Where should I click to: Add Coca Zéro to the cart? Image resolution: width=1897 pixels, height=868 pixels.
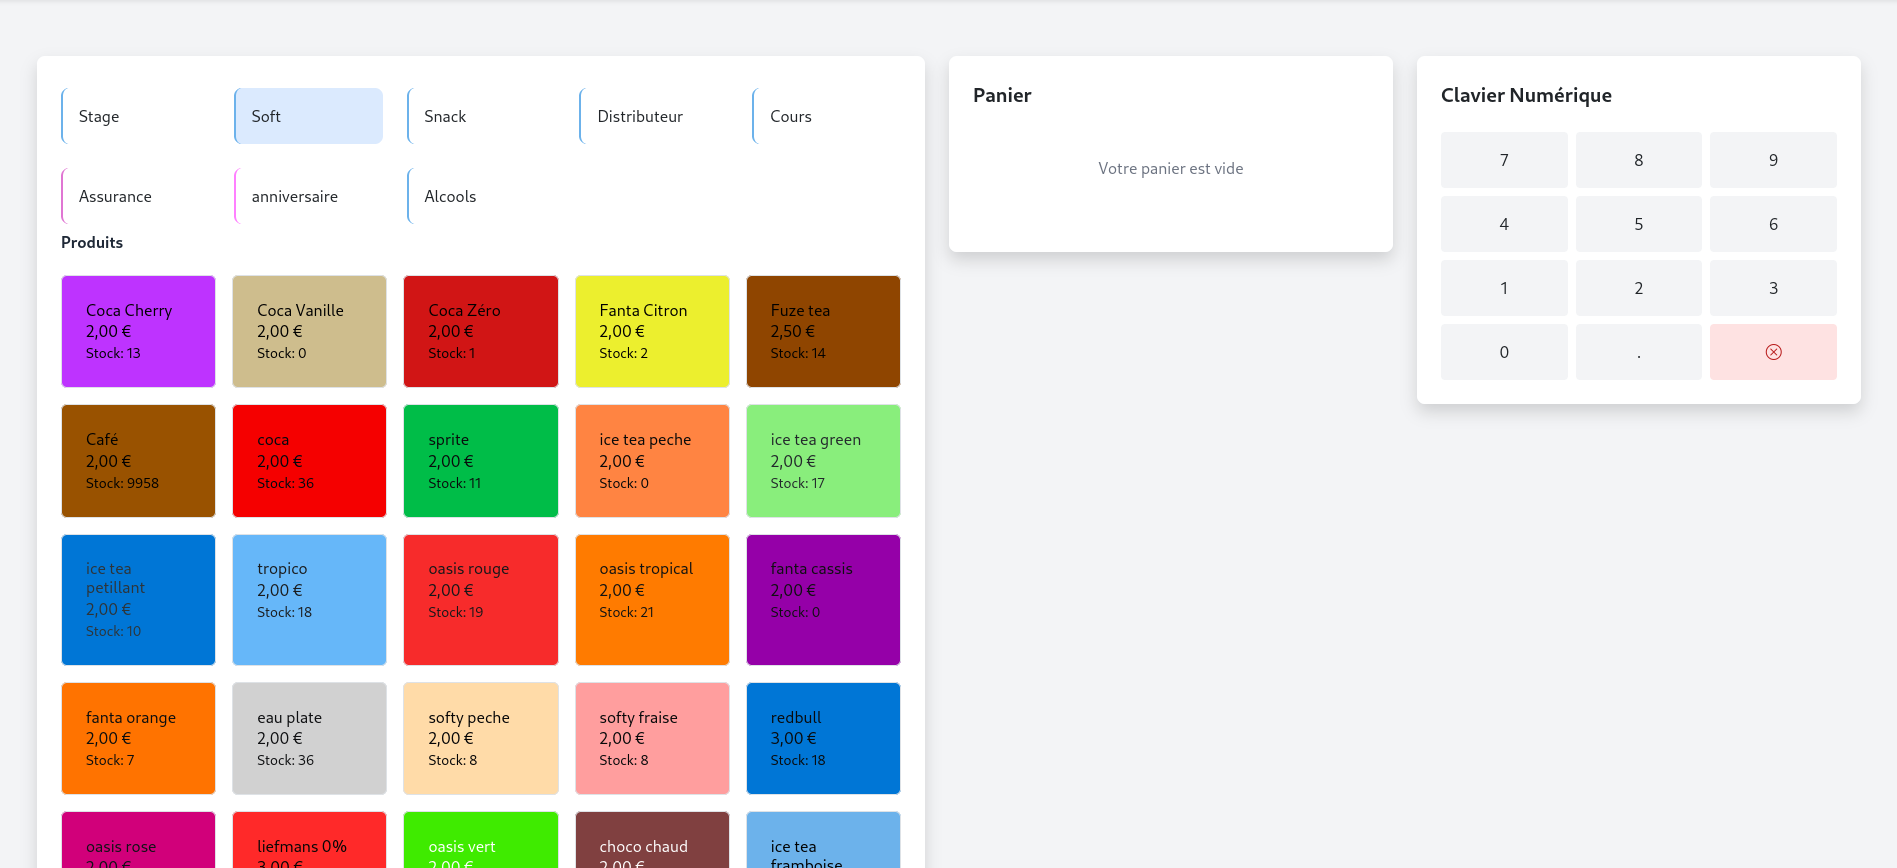tap(481, 331)
